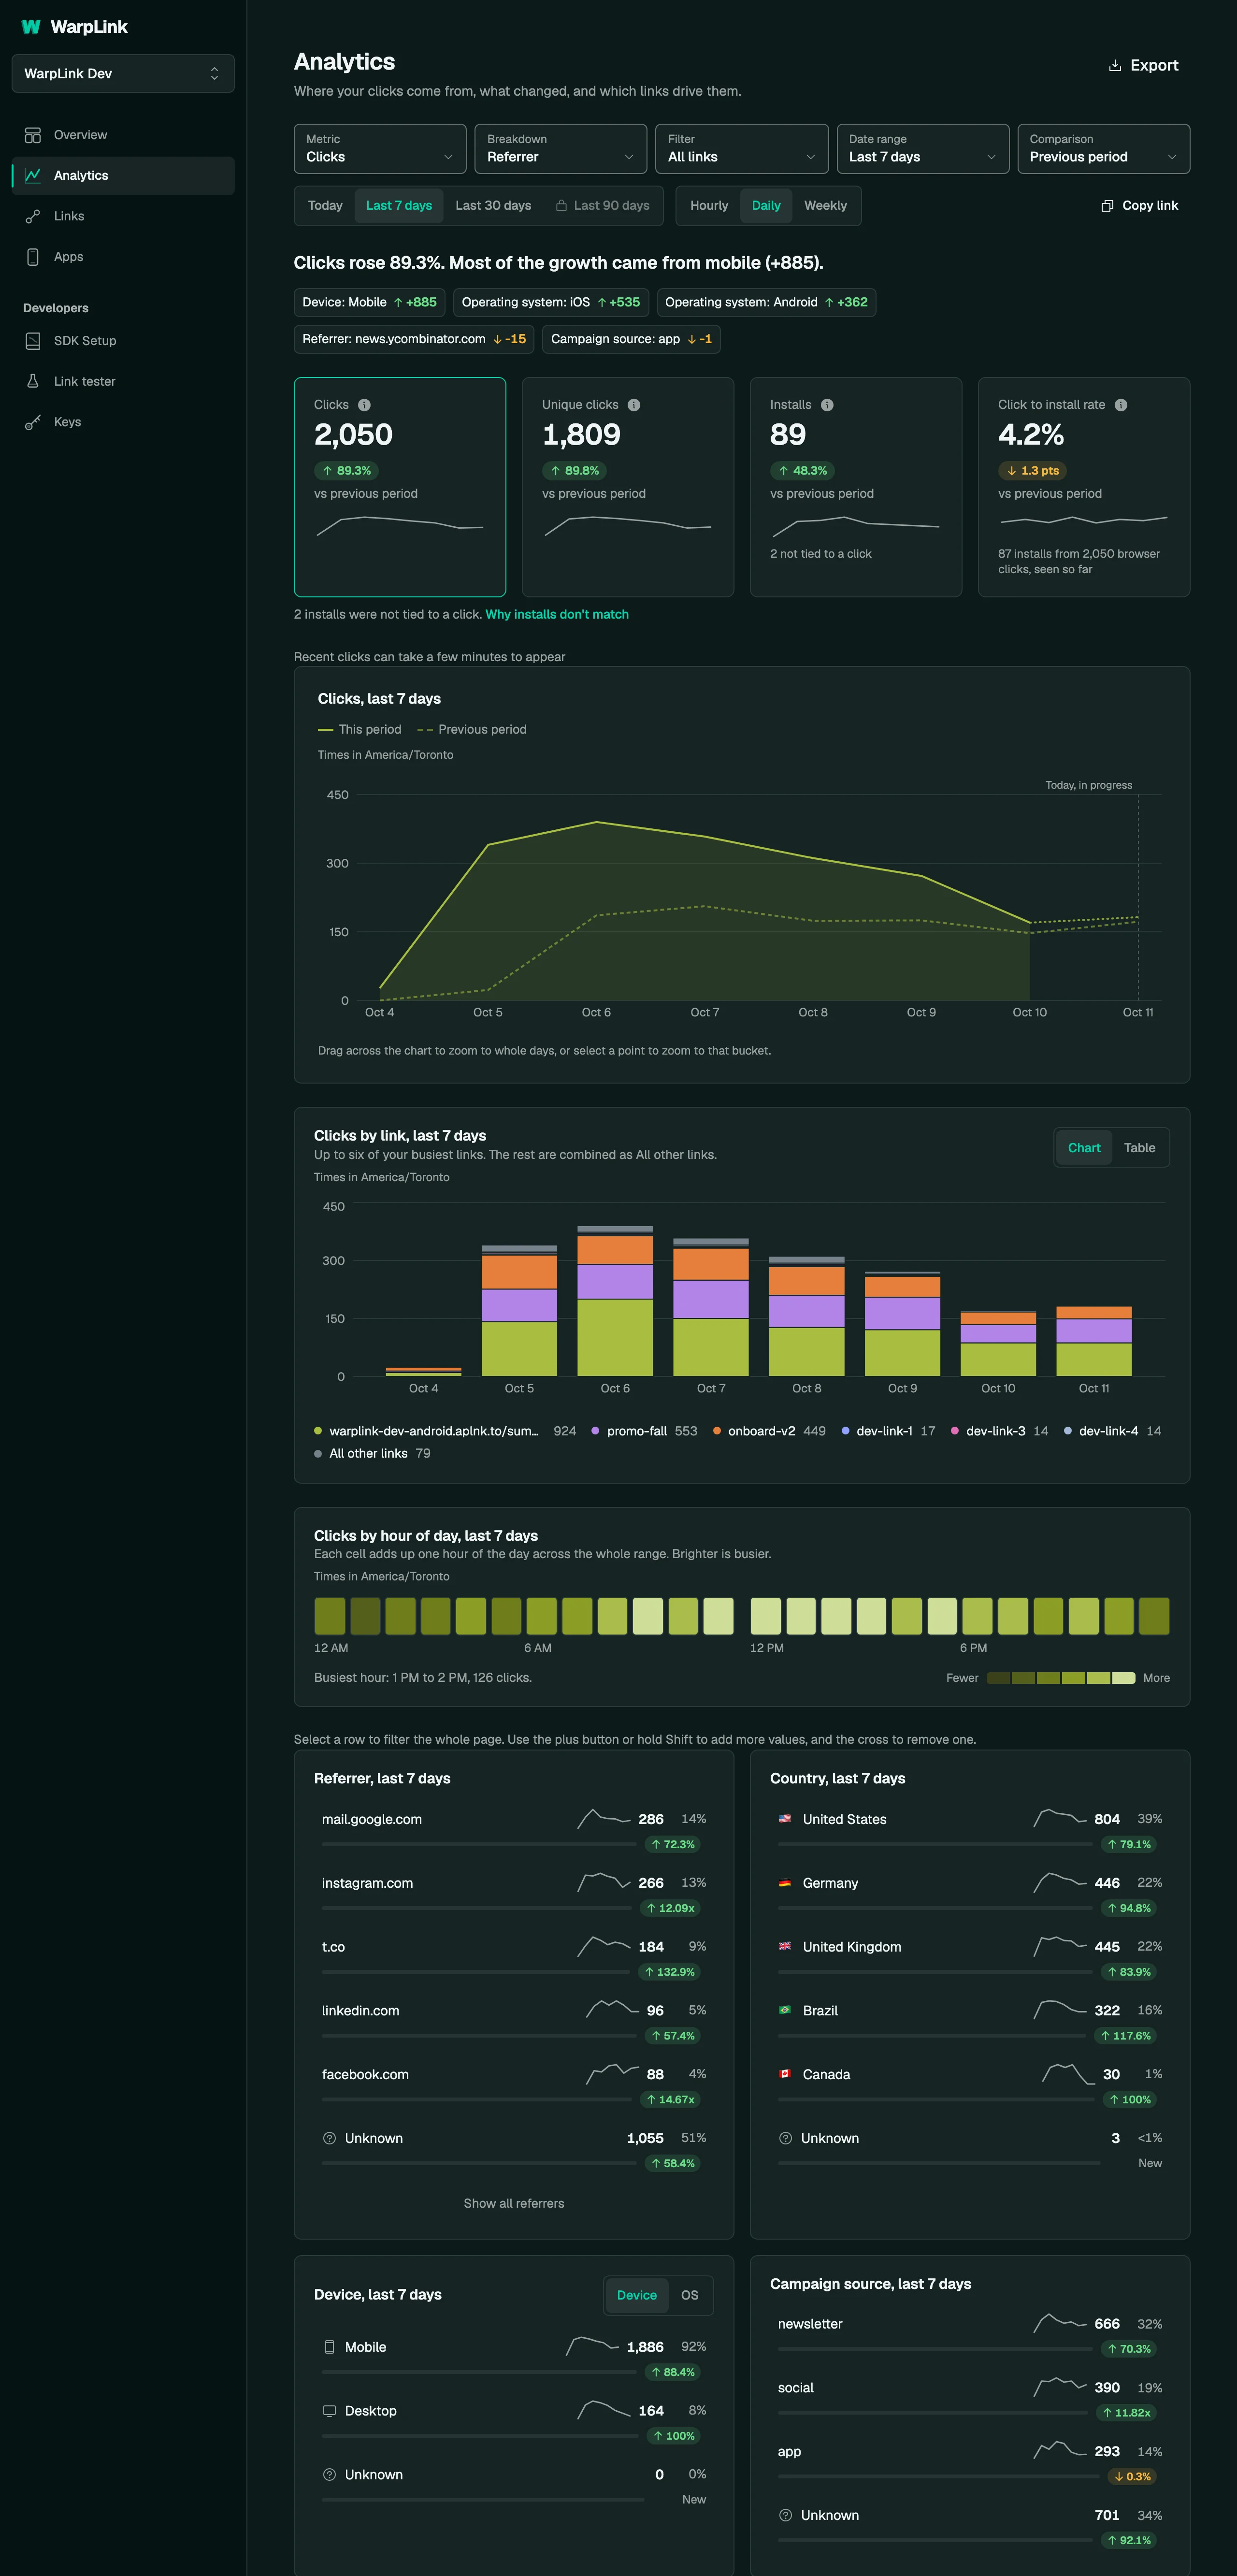
Task: Select the Last 30 days range
Action: coord(493,206)
